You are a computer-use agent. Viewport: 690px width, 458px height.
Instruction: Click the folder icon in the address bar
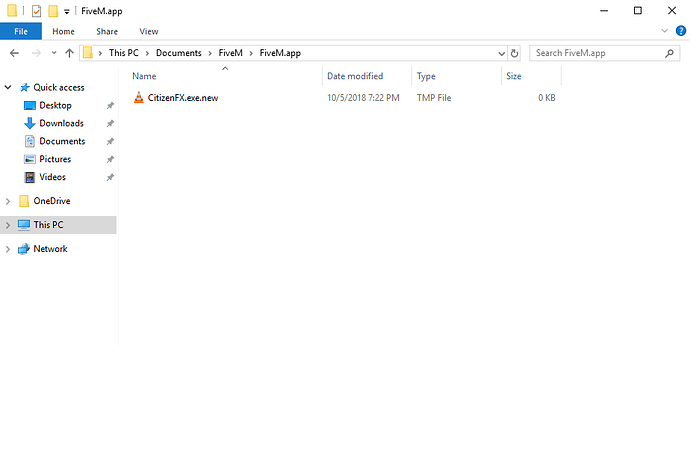point(88,53)
